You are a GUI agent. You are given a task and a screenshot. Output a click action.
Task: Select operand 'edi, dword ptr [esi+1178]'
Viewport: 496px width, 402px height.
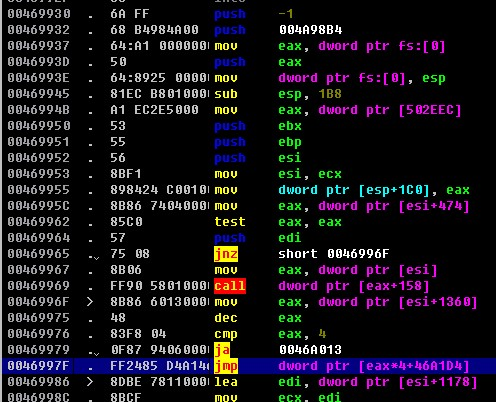pos(378,382)
